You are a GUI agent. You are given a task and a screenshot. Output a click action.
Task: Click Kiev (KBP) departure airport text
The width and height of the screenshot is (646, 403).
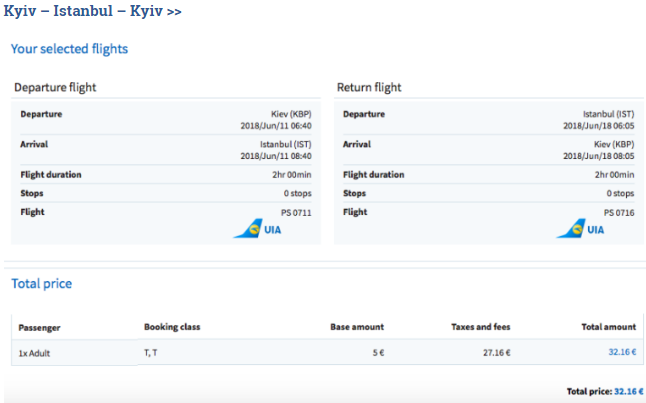pyautogui.click(x=291, y=114)
